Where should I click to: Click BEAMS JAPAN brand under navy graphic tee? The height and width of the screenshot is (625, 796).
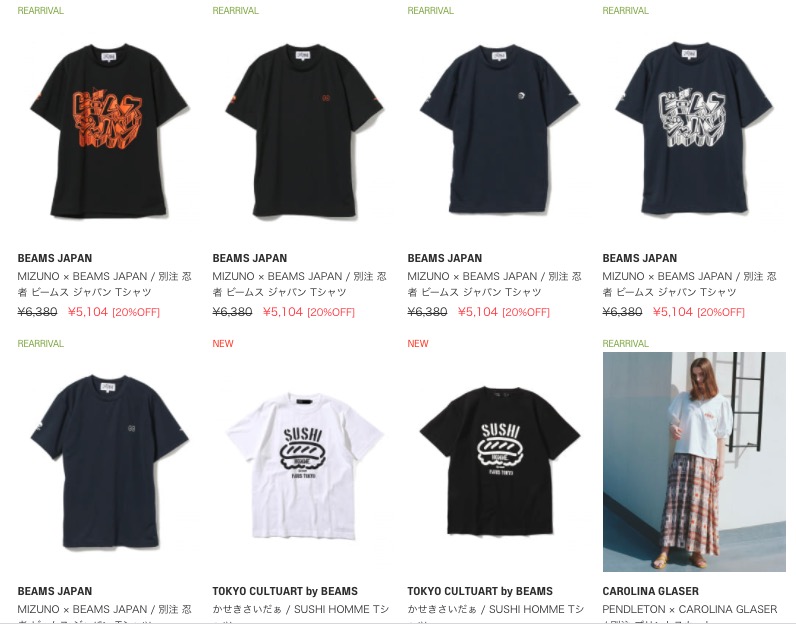coord(640,258)
